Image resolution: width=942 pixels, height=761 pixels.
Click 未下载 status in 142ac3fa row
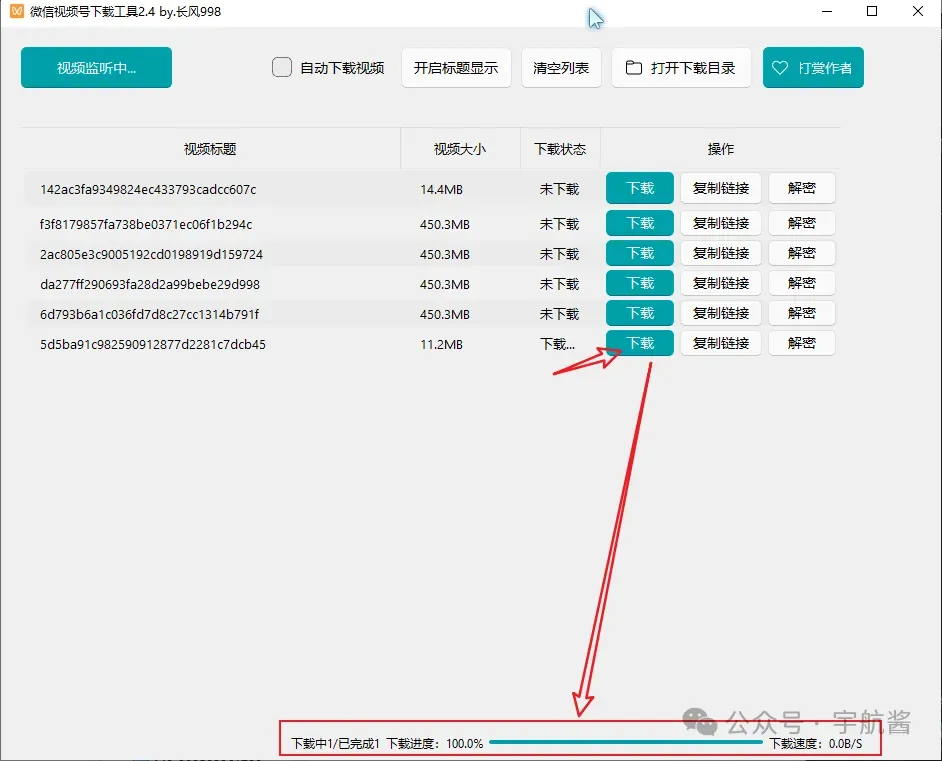click(559, 189)
